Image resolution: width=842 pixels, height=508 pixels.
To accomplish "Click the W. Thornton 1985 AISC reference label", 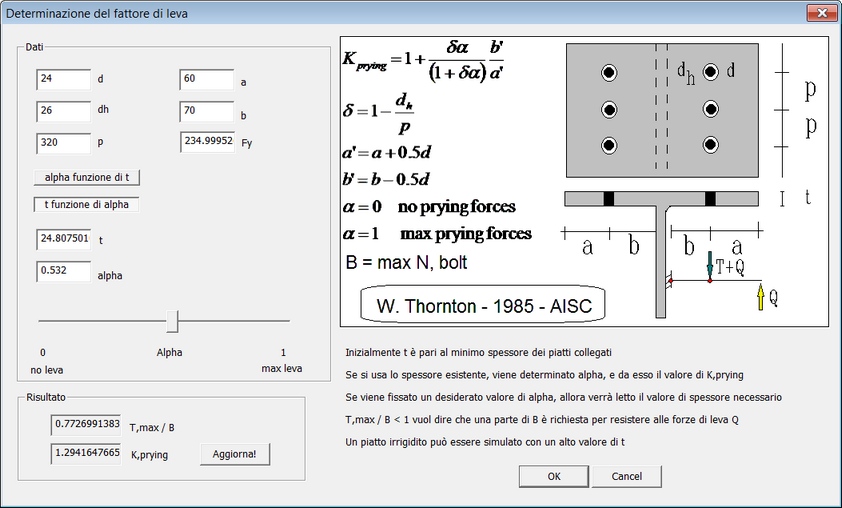I will 483,306.
